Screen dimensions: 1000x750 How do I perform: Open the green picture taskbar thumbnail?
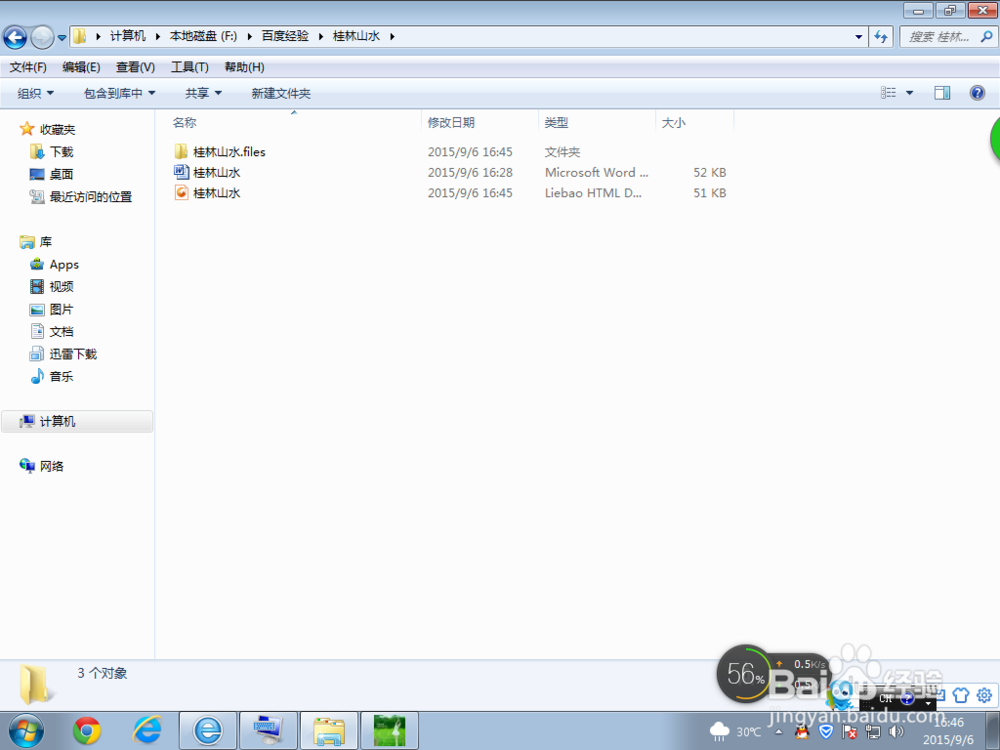[x=389, y=731]
